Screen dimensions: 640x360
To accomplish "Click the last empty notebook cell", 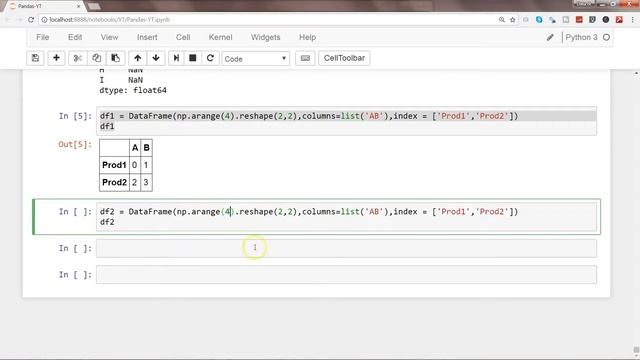I will (346, 275).
